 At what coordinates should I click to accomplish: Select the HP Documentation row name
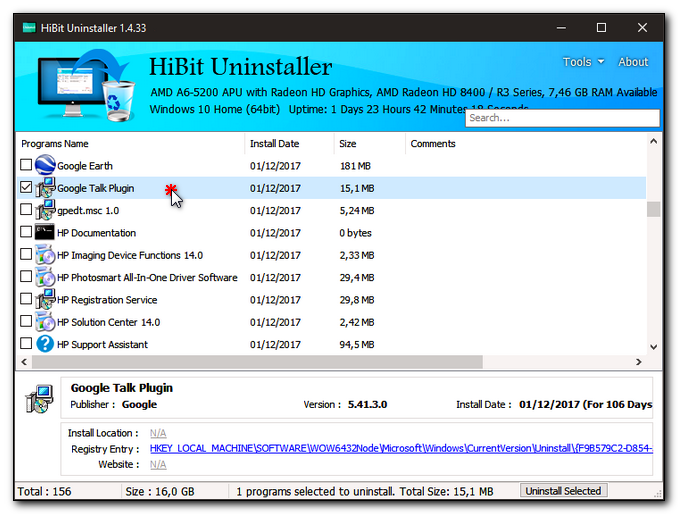(x=96, y=233)
